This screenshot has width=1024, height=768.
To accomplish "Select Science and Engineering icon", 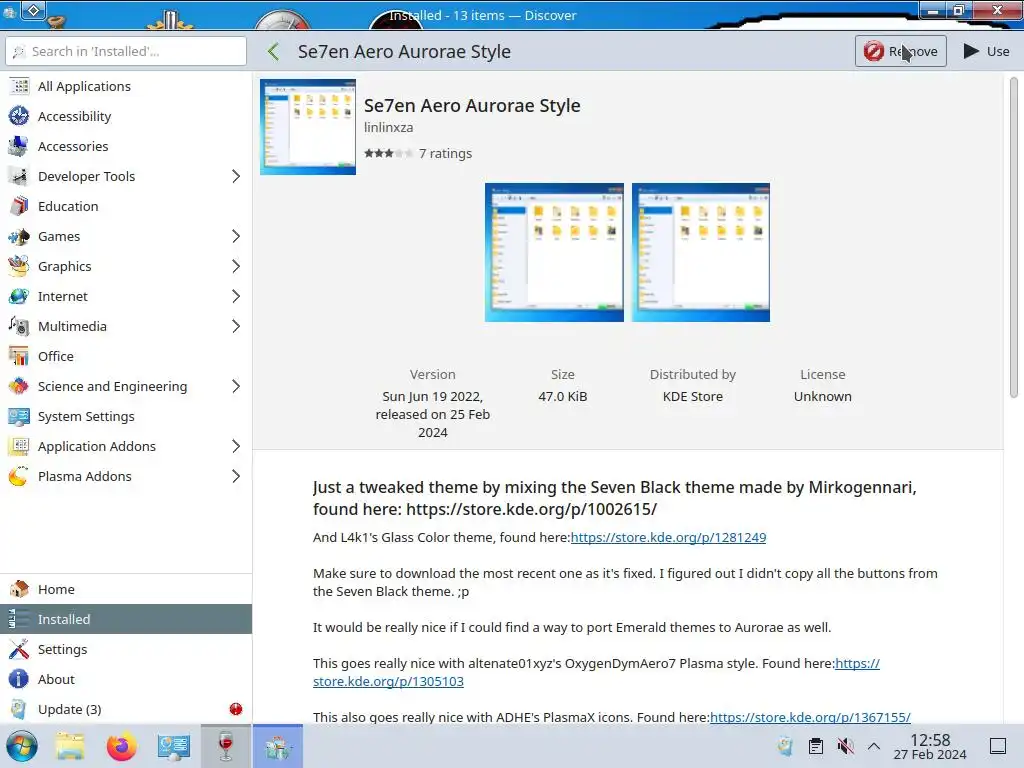I will click(x=19, y=387).
